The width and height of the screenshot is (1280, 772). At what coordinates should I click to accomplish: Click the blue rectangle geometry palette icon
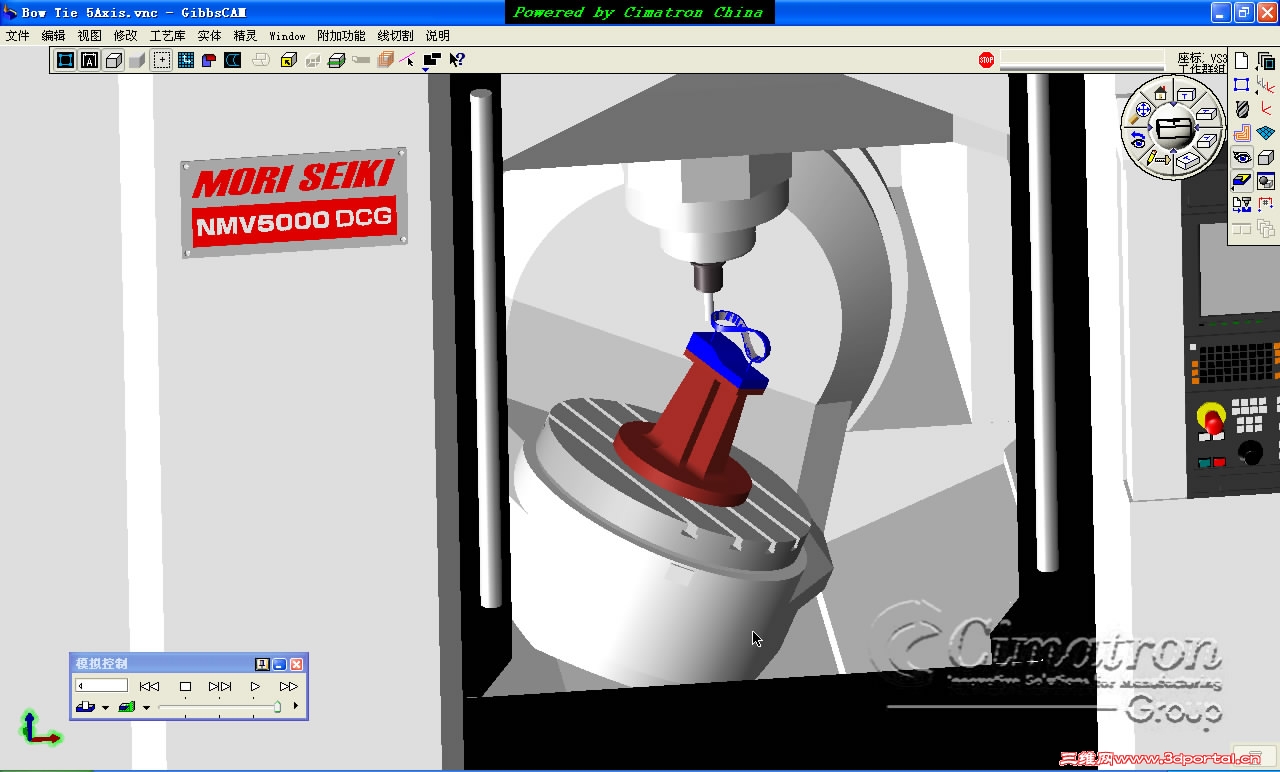click(x=1241, y=85)
